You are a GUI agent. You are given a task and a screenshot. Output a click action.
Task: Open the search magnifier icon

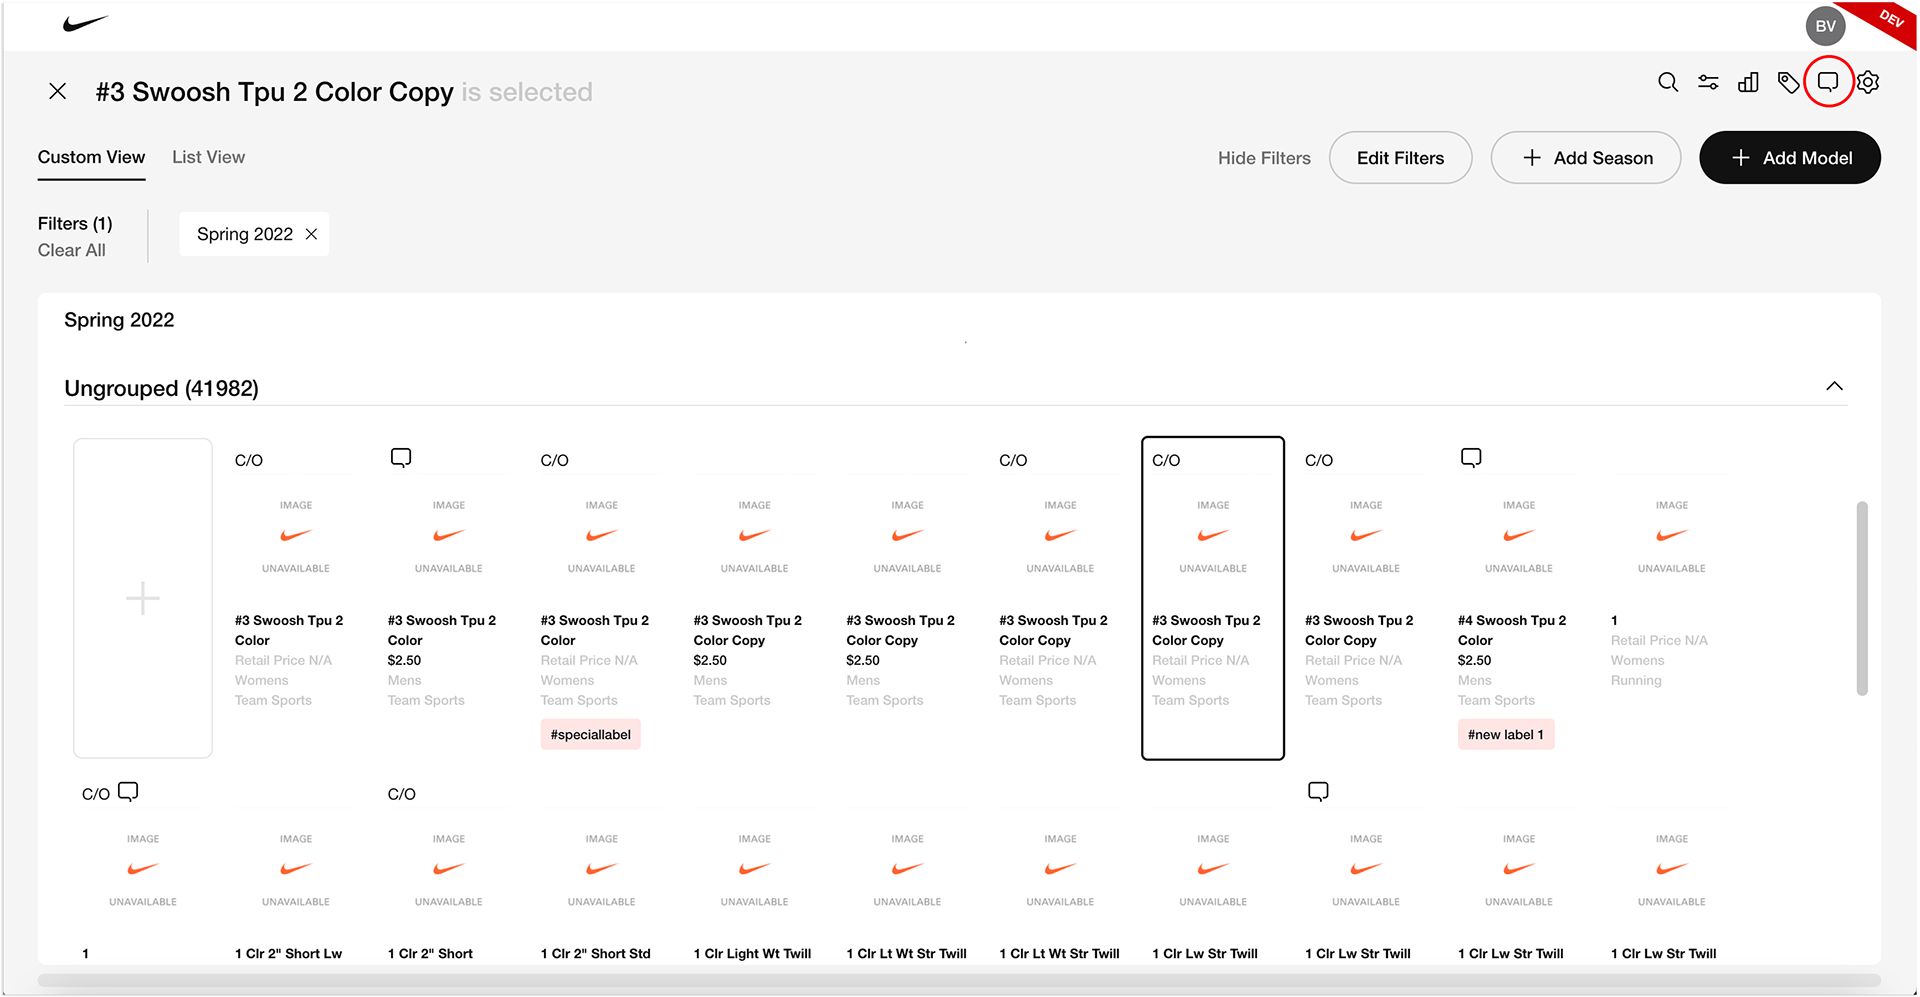tap(1668, 83)
